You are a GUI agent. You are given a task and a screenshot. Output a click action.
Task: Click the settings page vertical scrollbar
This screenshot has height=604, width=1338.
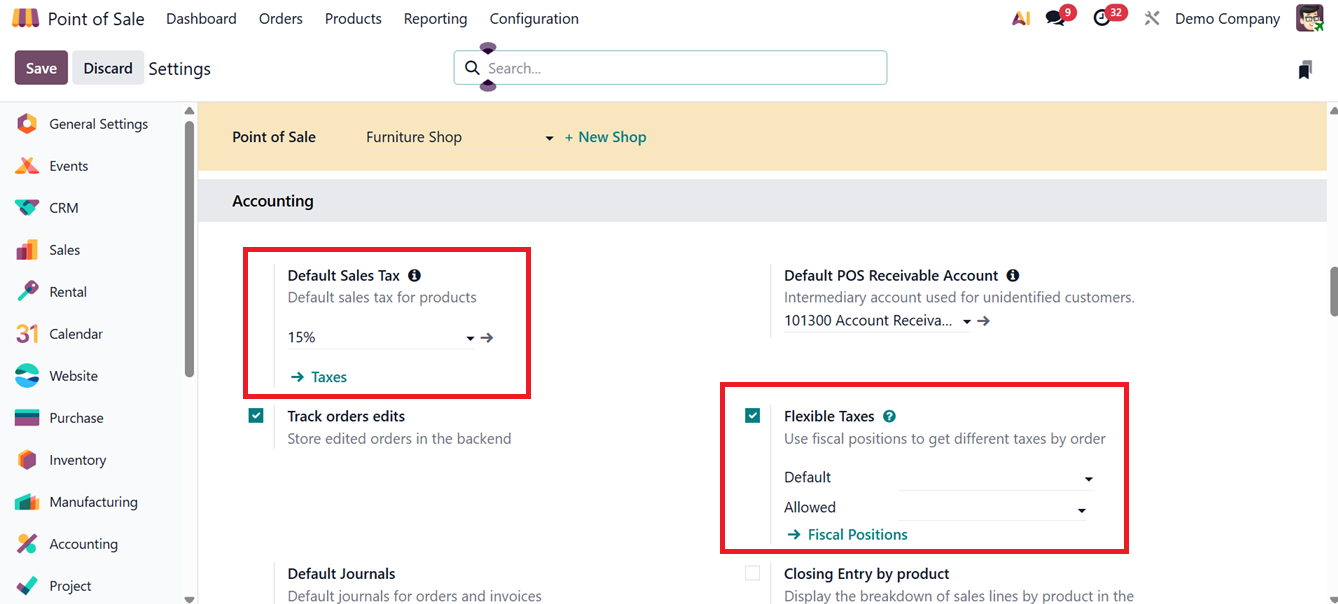coord(1333,292)
